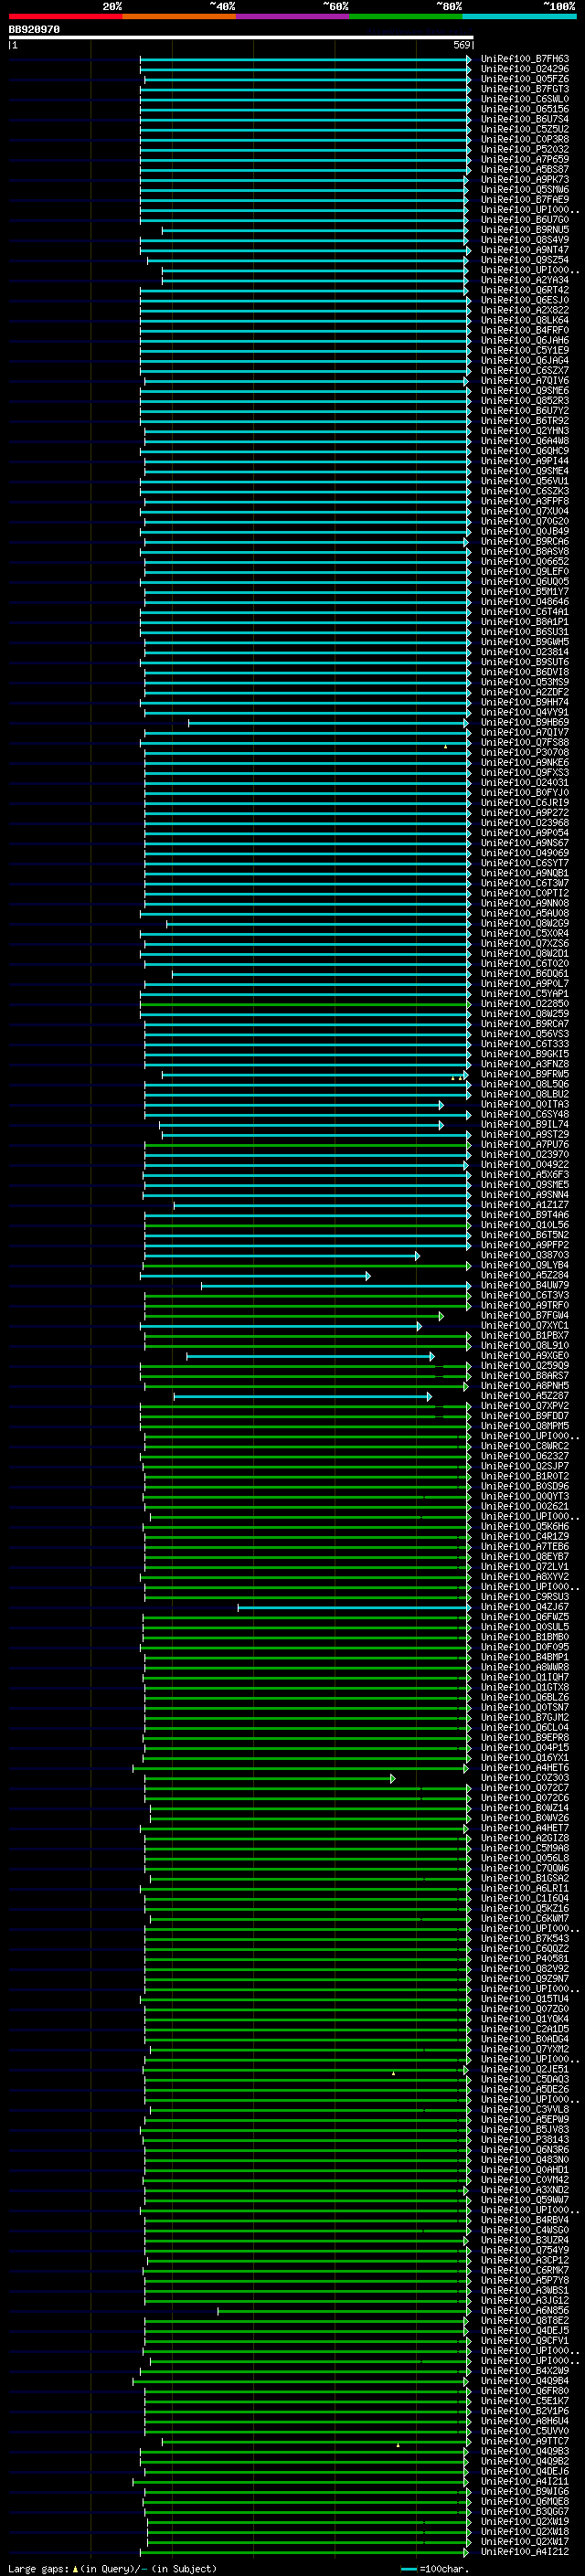Click the alignment bar for UniRef100_A5Z284
This screenshot has height=2576, width=585.
click(x=256, y=1275)
